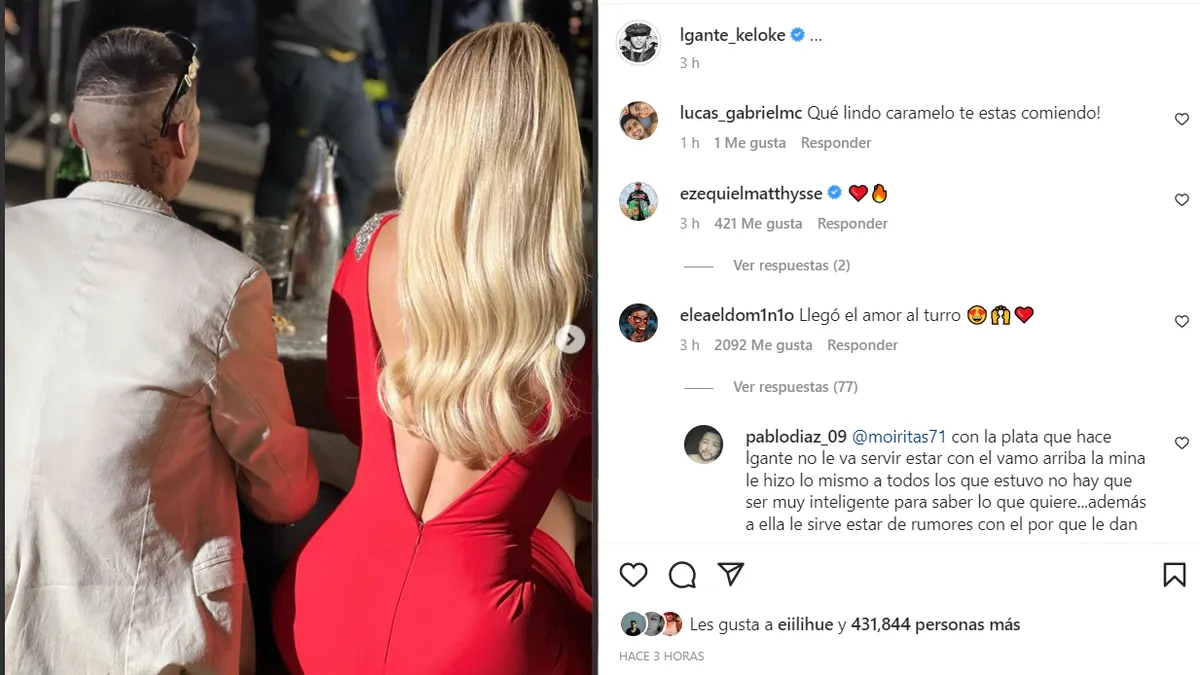Save the post with the bookmark icon
Screen dimensions: 1200x675
tap(1174, 574)
